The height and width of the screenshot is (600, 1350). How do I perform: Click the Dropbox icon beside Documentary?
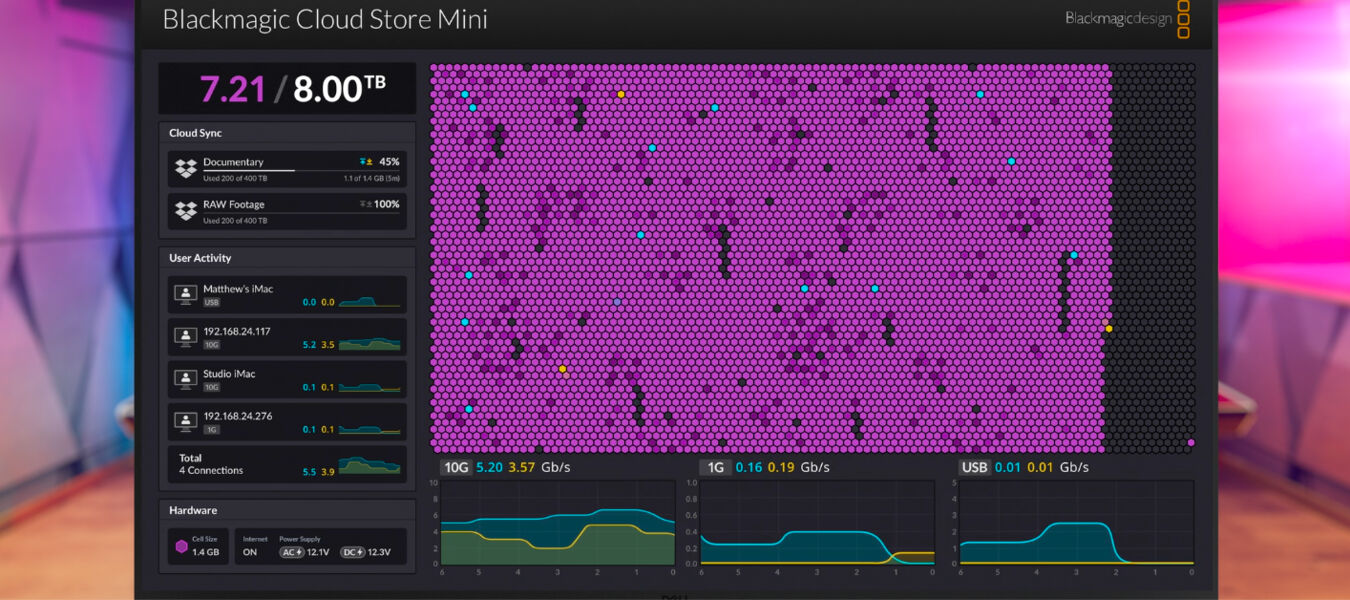185,169
